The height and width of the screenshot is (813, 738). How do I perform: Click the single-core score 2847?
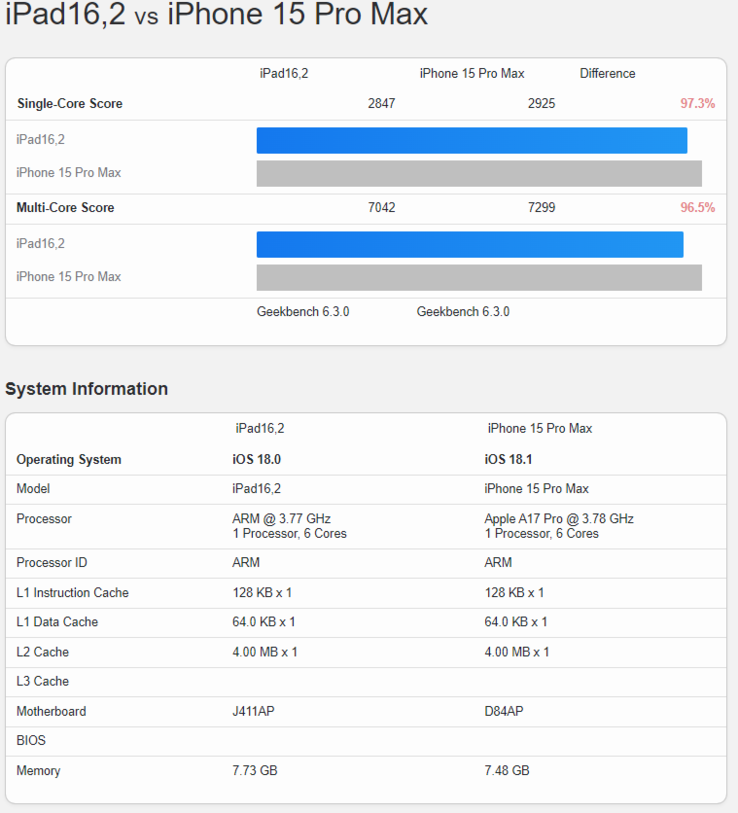pos(381,104)
